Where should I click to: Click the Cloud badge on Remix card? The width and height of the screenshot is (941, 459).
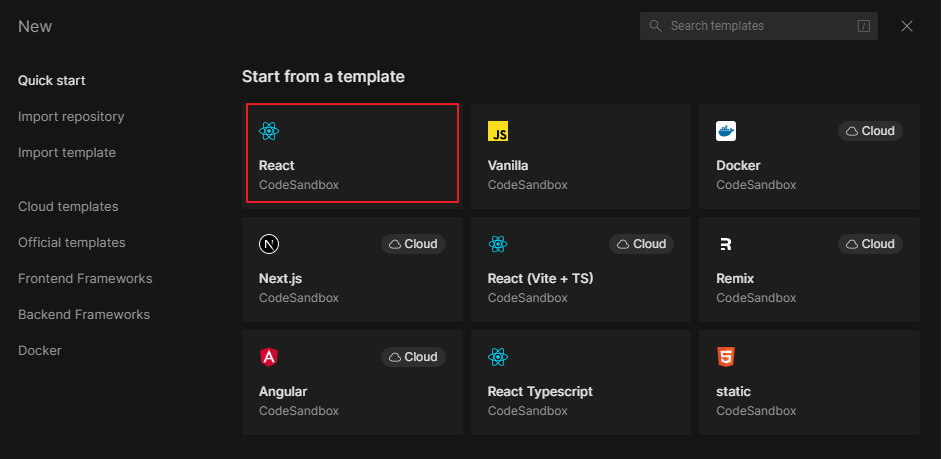click(870, 244)
